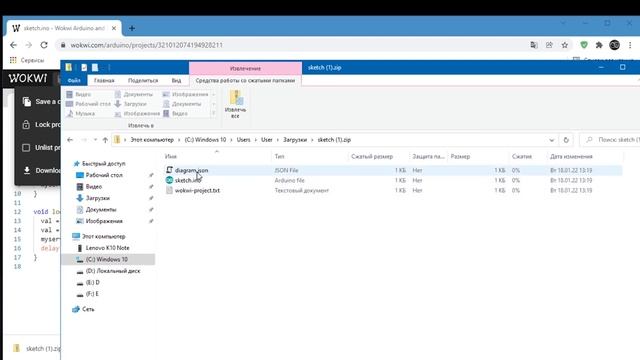Open Chrome three-dot menu
The width and height of the screenshot is (640, 360).
630,45
